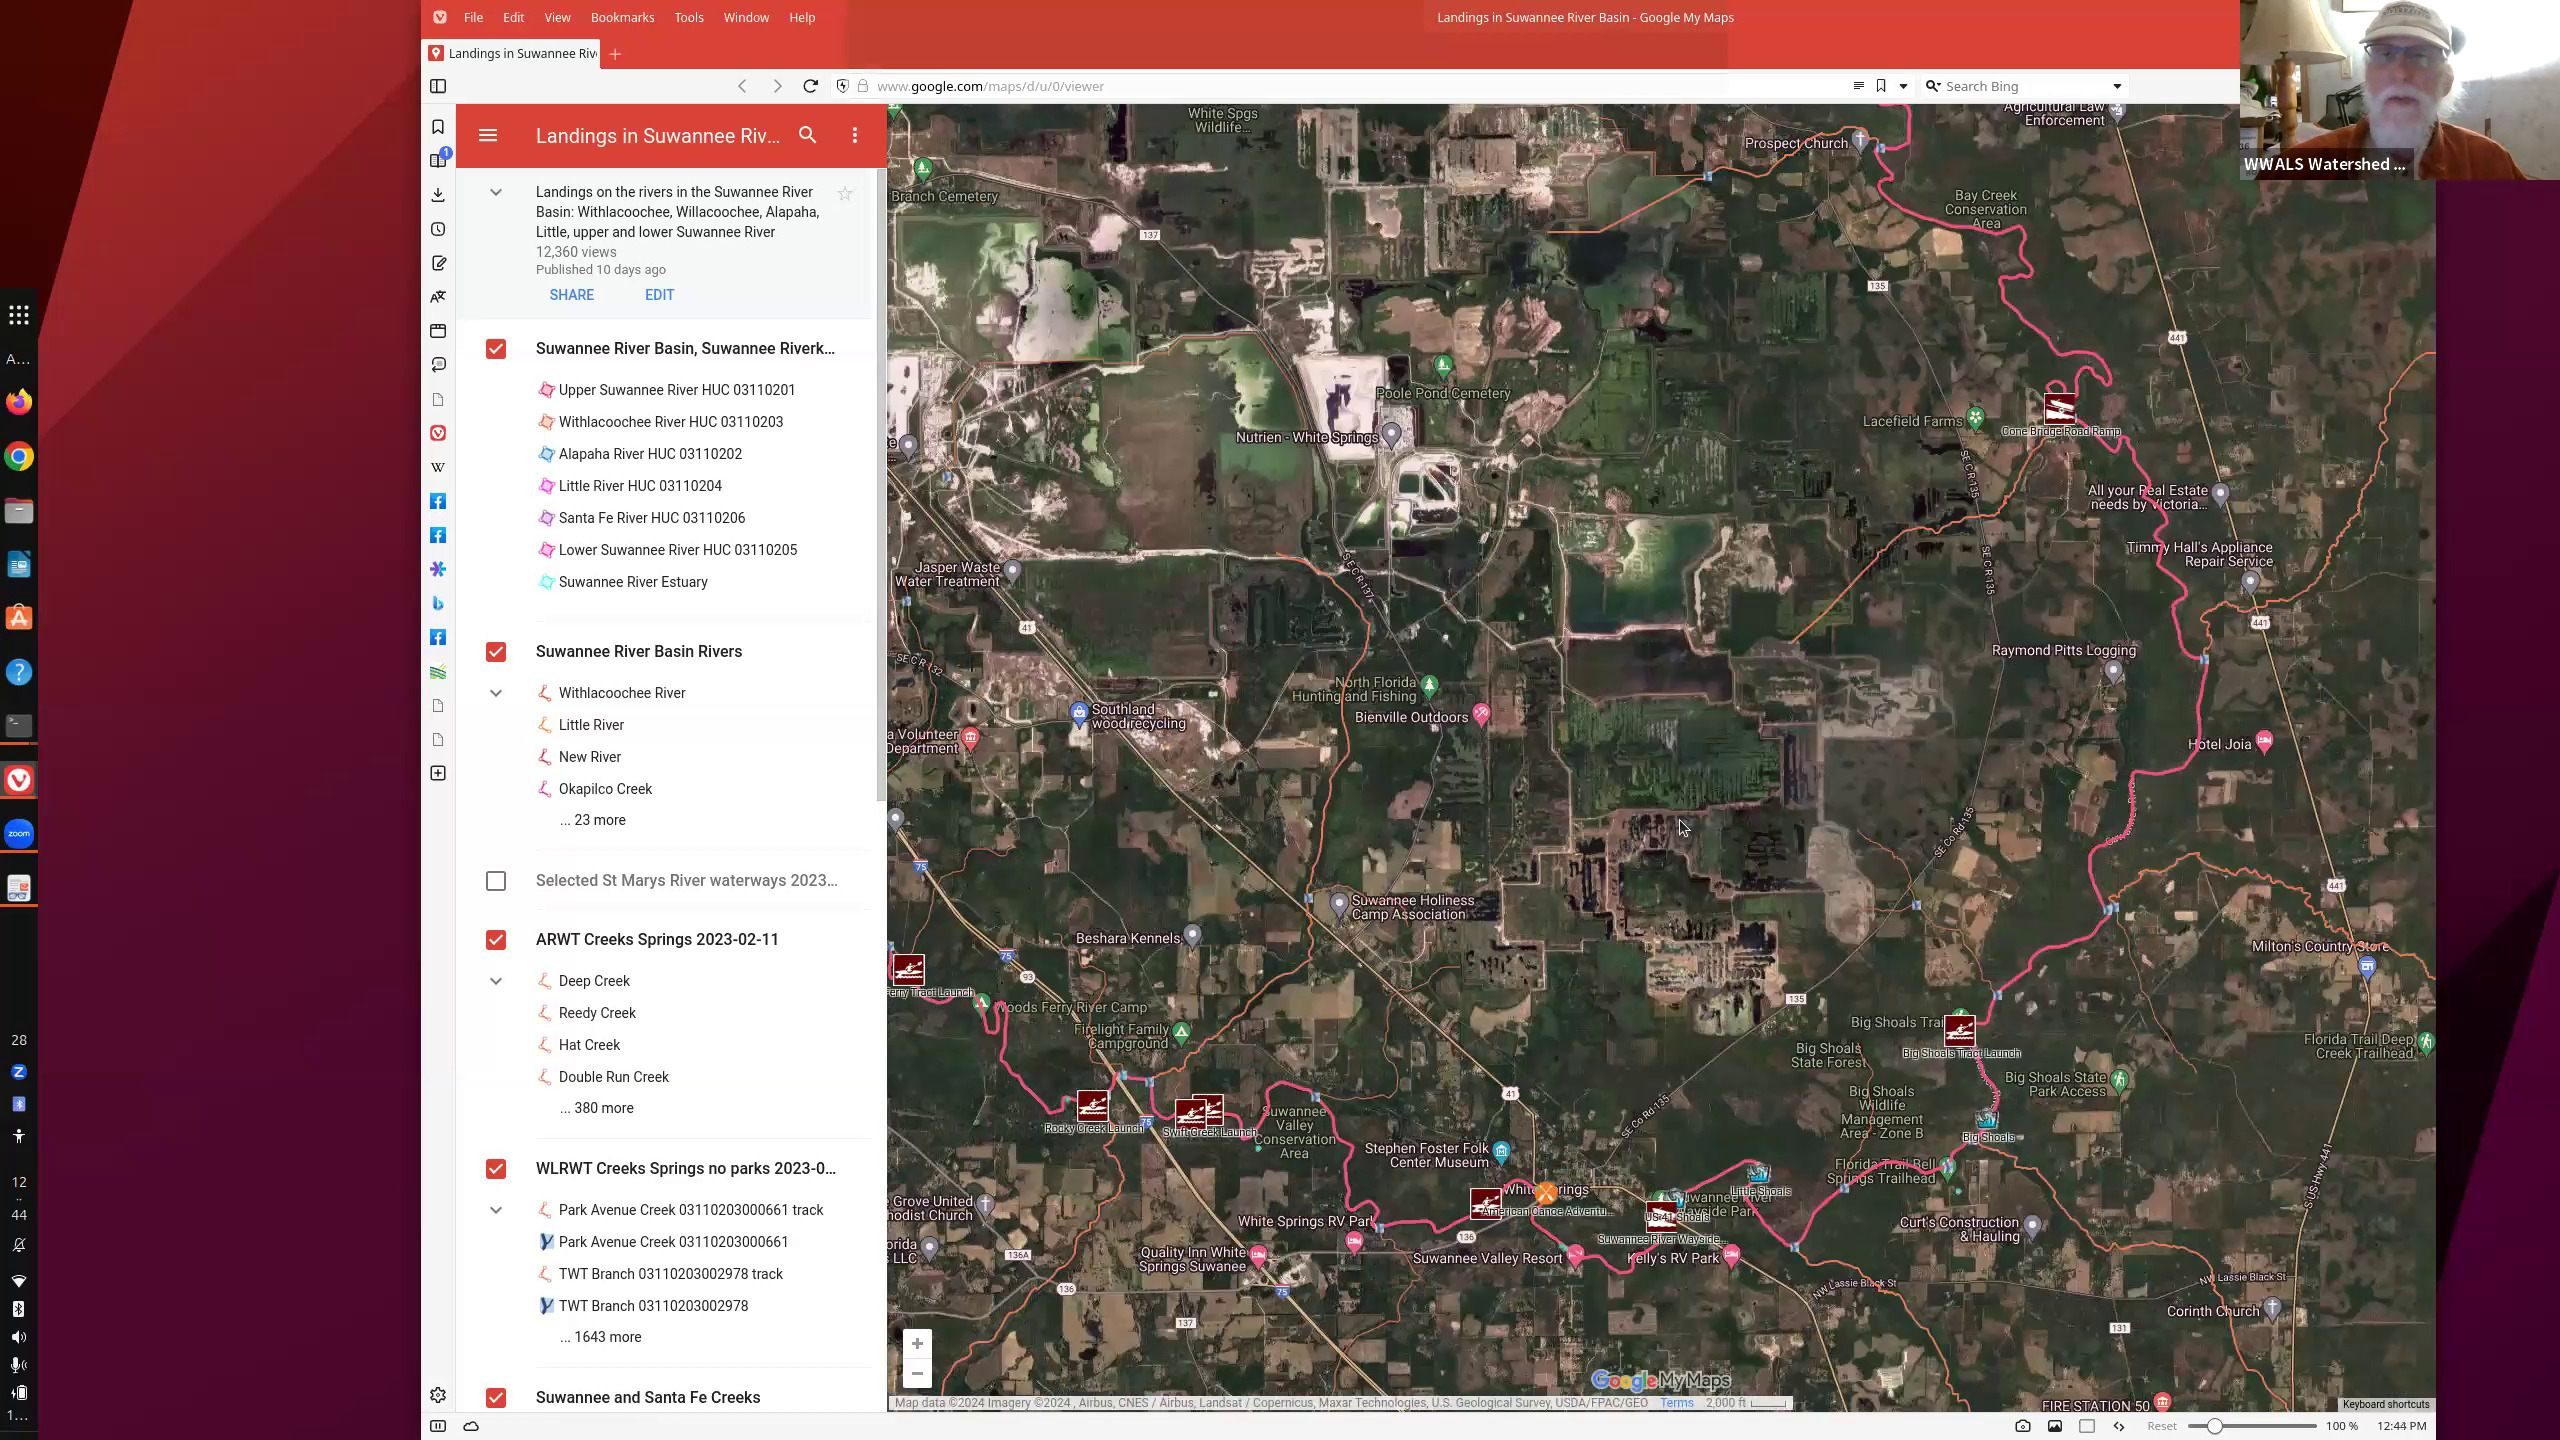This screenshot has width=2560, height=1440.
Task: Open bookmark dropdown arrow in address bar
Action: [1903, 86]
